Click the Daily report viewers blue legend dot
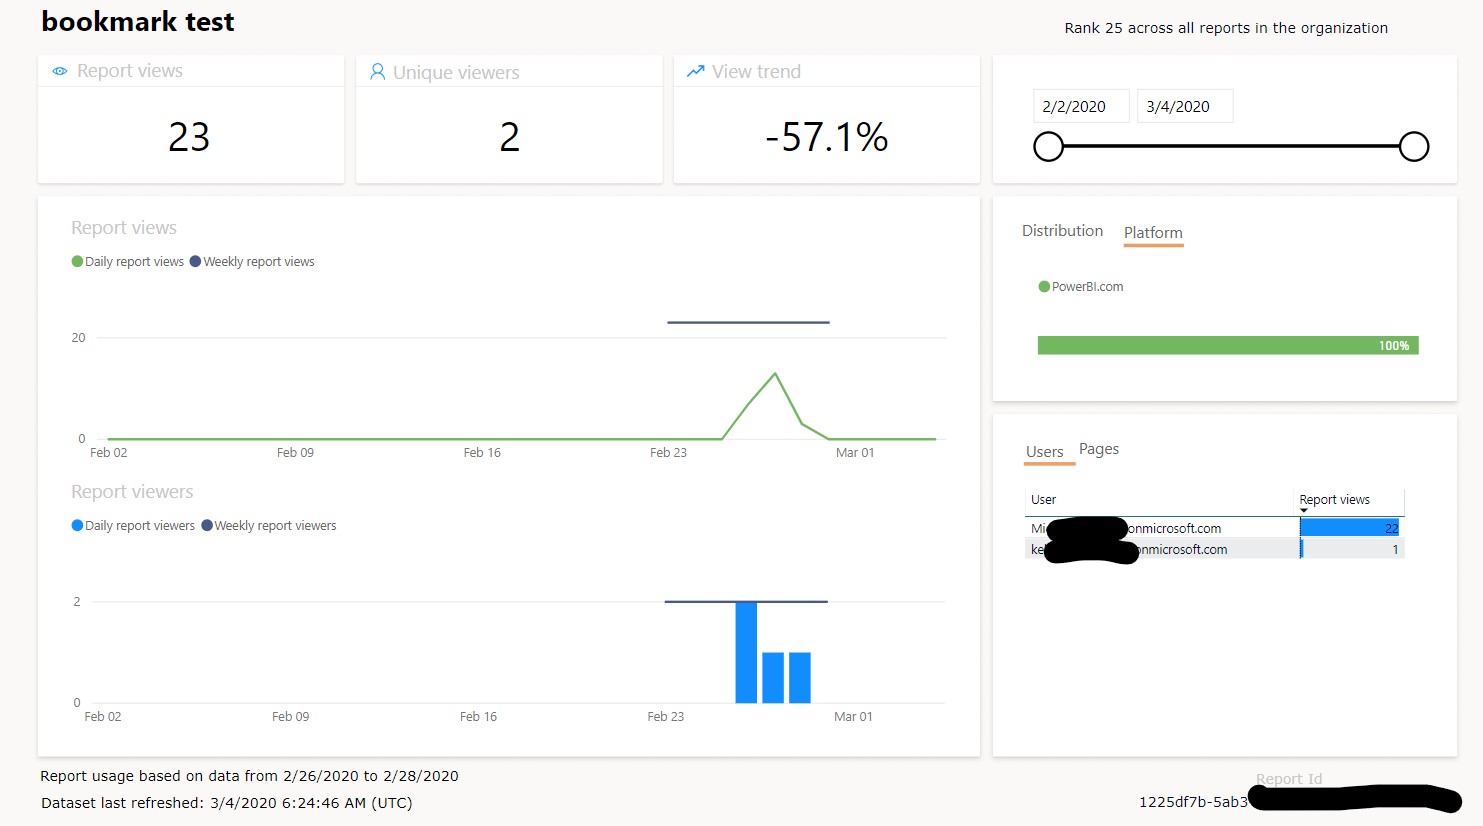 [77, 526]
